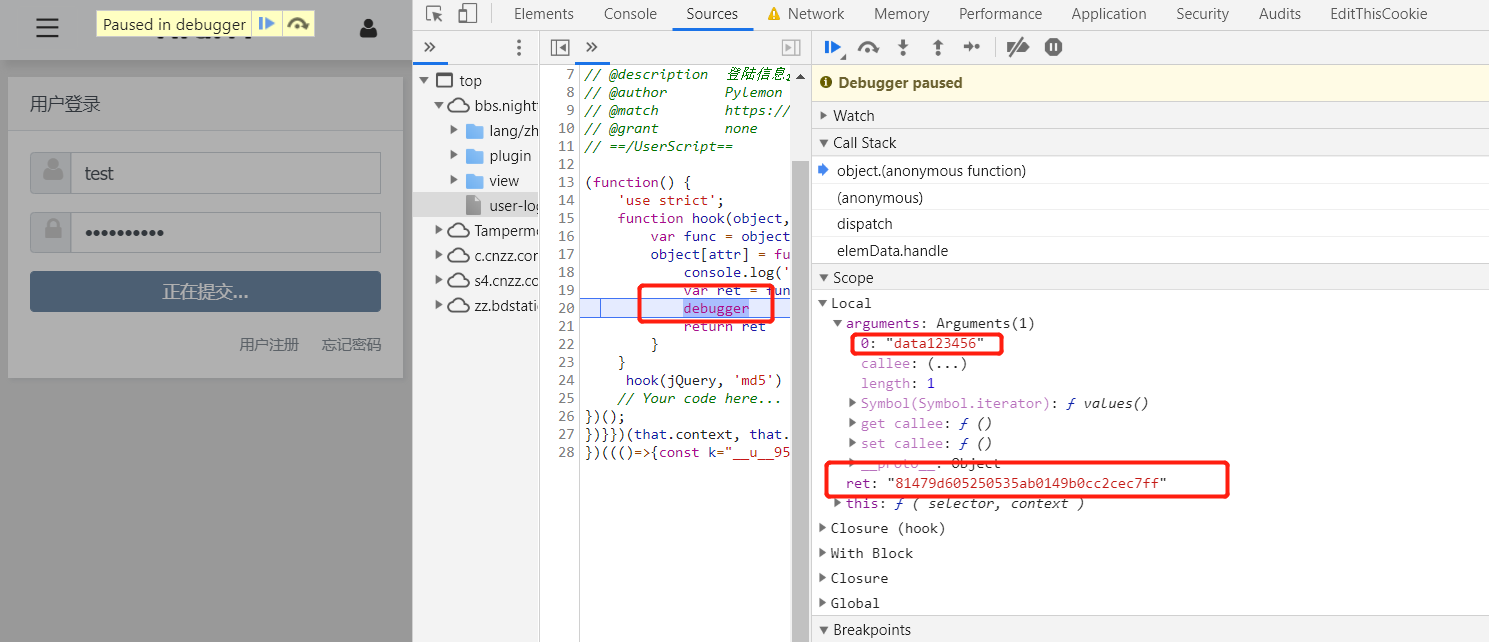Click the user profile icon in header

click(368, 28)
